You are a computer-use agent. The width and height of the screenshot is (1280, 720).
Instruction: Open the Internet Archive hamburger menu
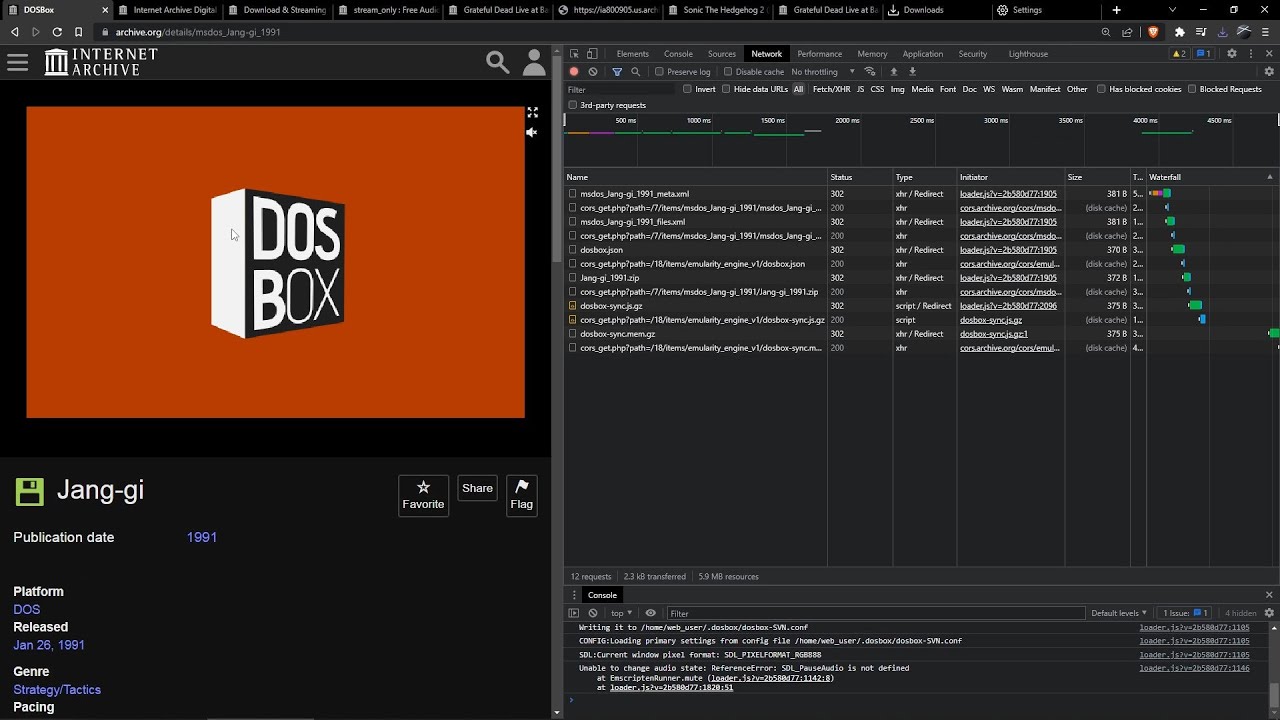click(x=17, y=63)
